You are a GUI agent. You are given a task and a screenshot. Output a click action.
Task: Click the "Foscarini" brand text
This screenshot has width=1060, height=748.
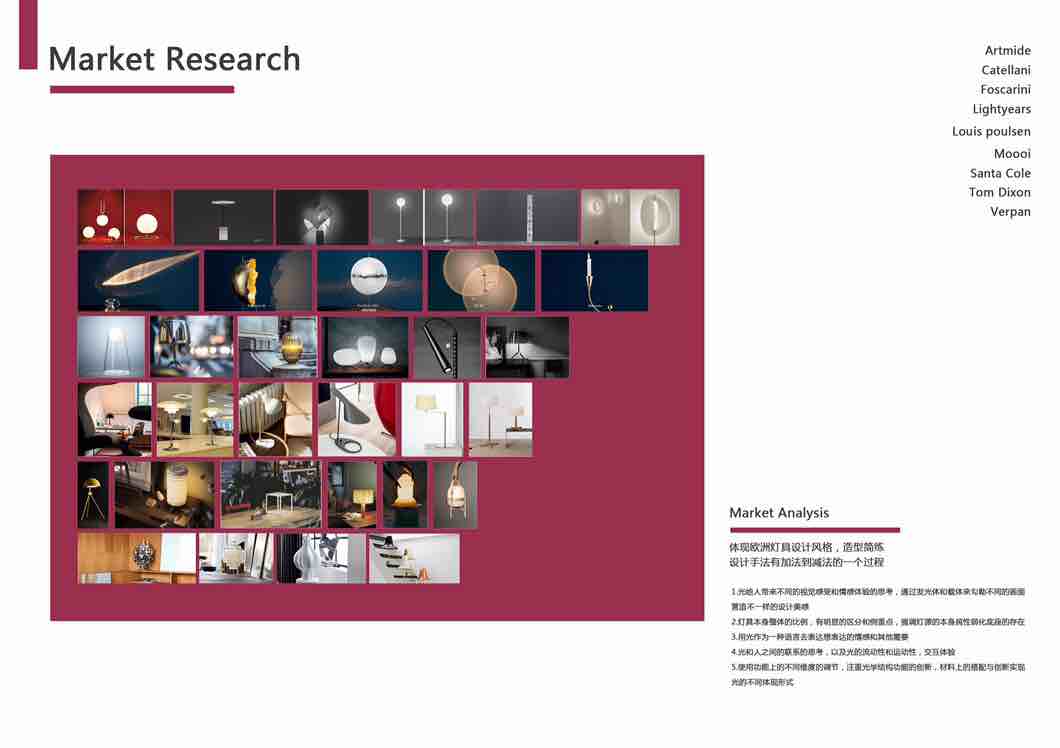pyautogui.click(x=1005, y=89)
